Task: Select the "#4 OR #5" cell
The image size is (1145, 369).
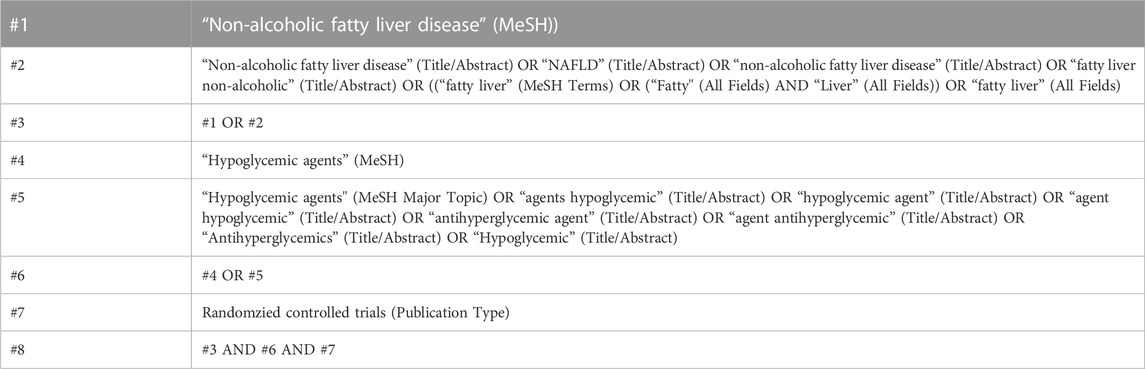Action: click(x=668, y=275)
